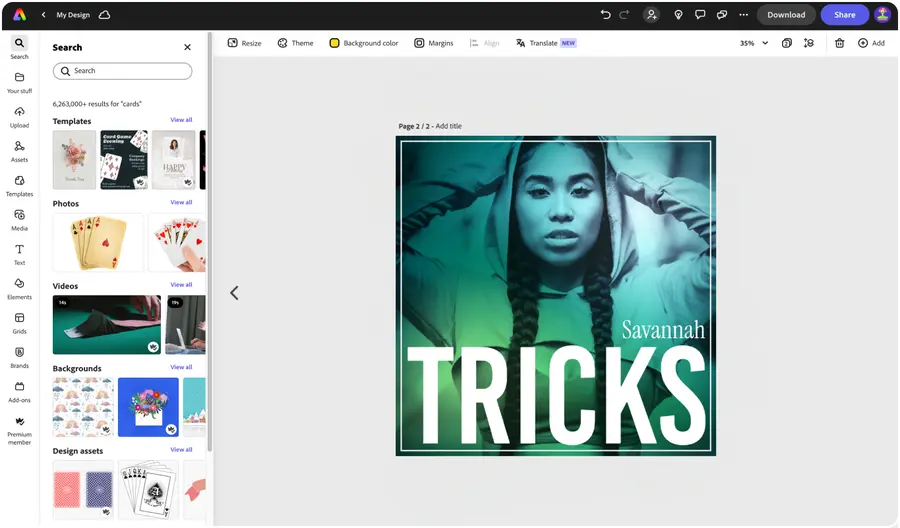Click Add title next to Page 2 / 2
The width and height of the screenshot is (900, 528).
[x=448, y=126]
